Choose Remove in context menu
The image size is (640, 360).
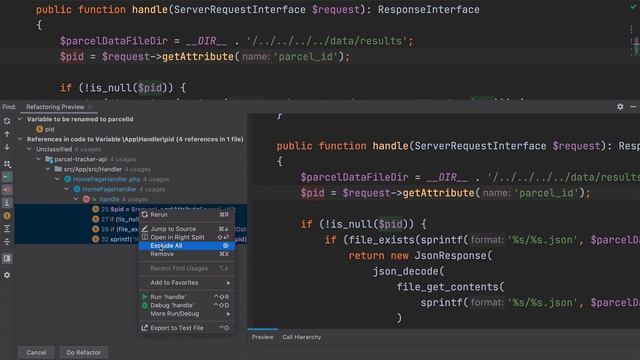[x=187, y=254]
